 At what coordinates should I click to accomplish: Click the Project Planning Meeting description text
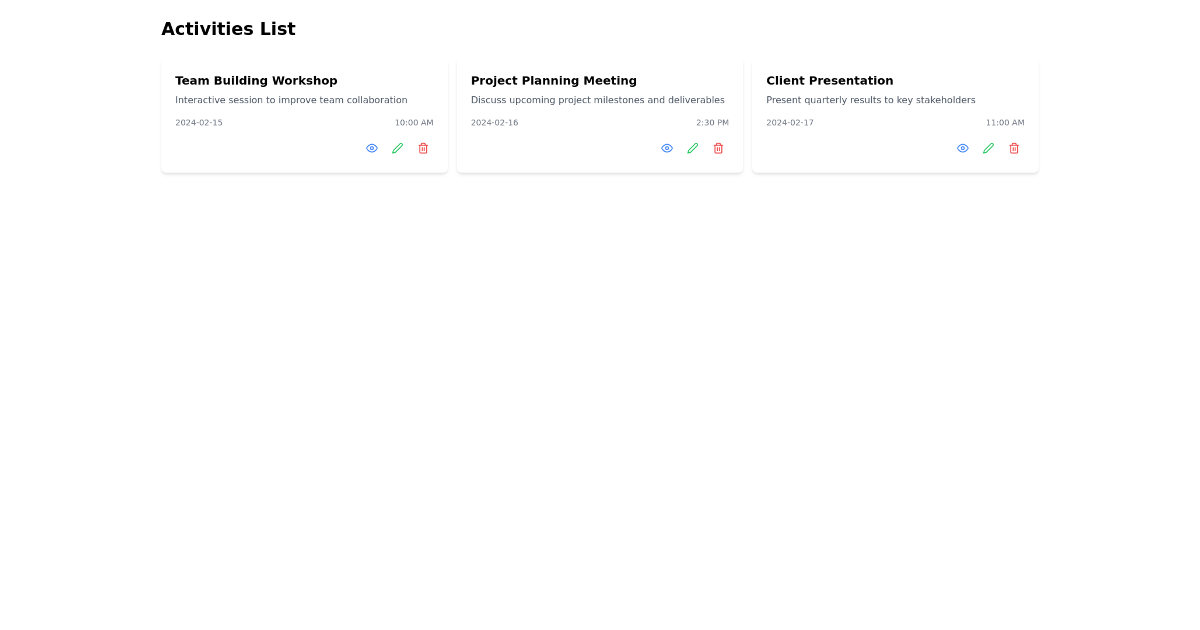(x=597, y=100)
